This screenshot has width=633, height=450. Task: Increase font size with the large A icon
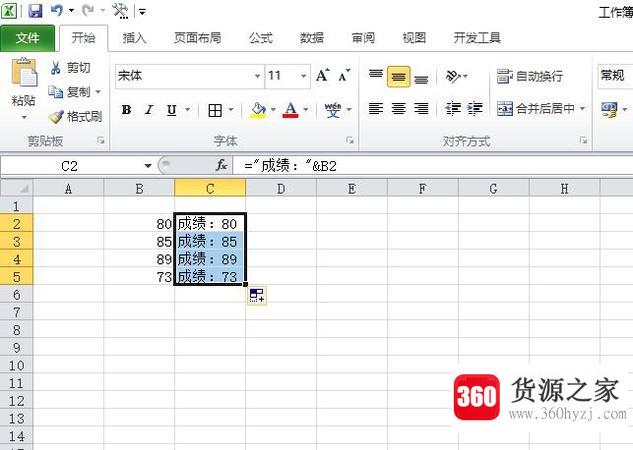point(323,75)
